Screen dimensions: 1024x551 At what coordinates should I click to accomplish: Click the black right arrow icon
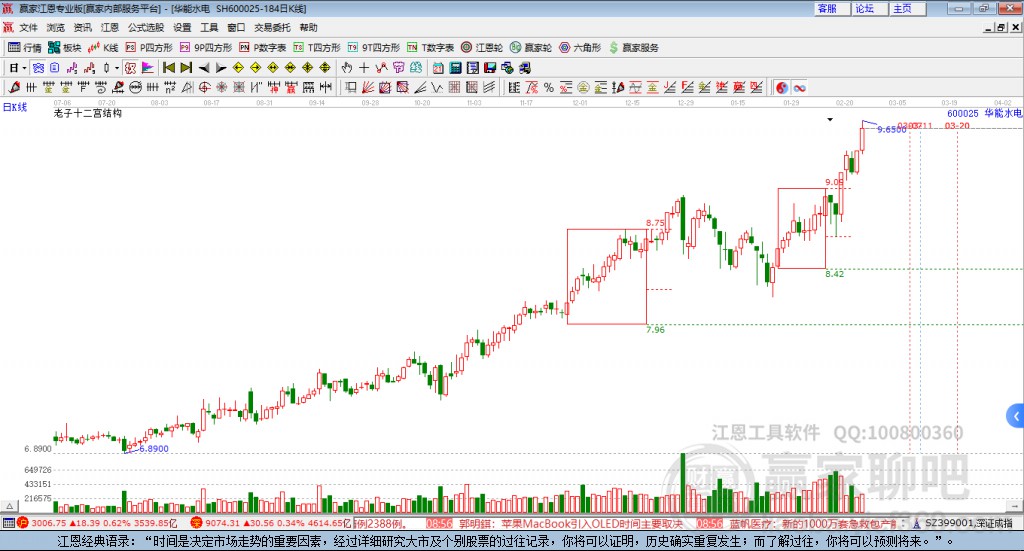pos(221,68)
